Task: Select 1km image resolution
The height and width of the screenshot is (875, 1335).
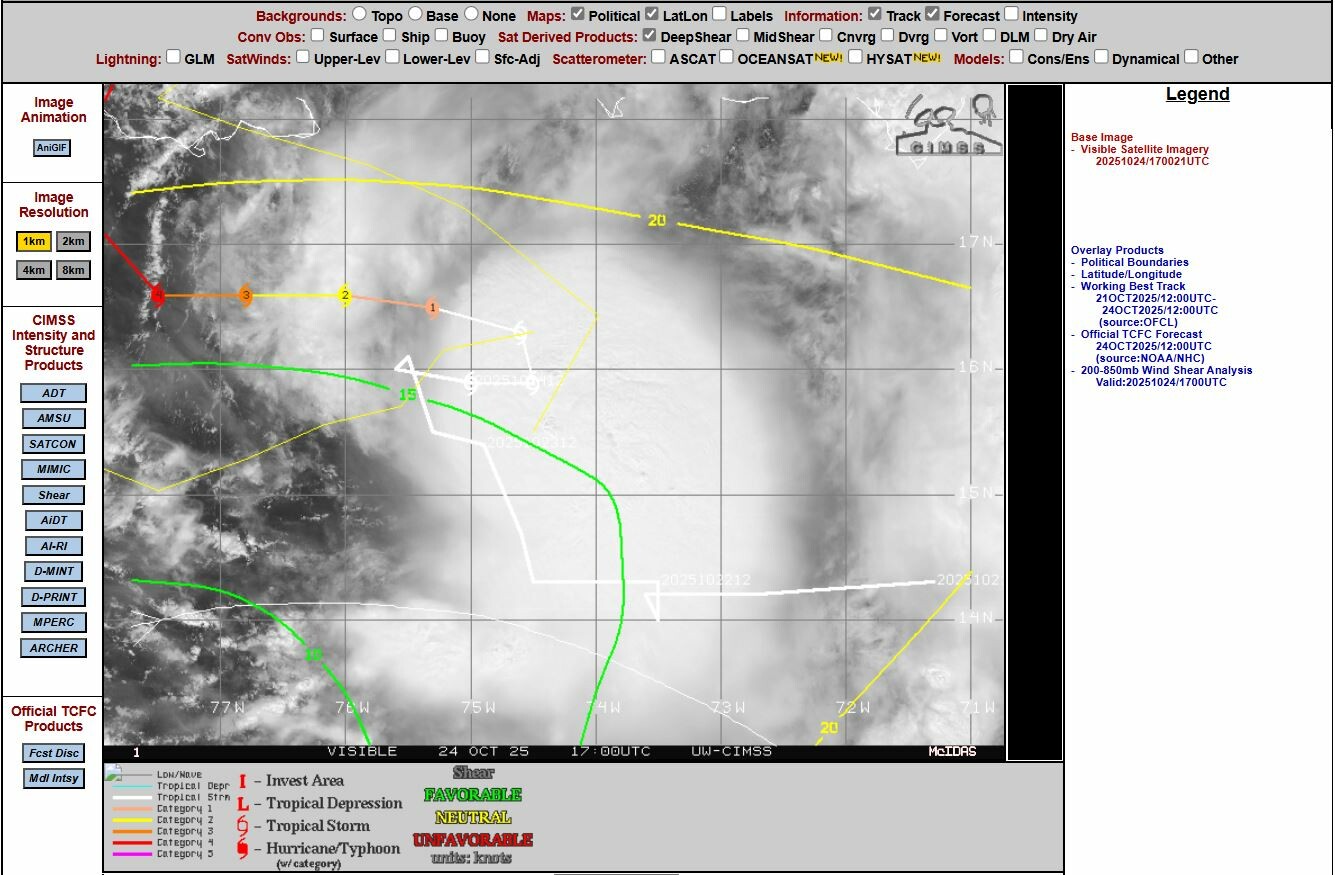Action: [x=34, y=241]
